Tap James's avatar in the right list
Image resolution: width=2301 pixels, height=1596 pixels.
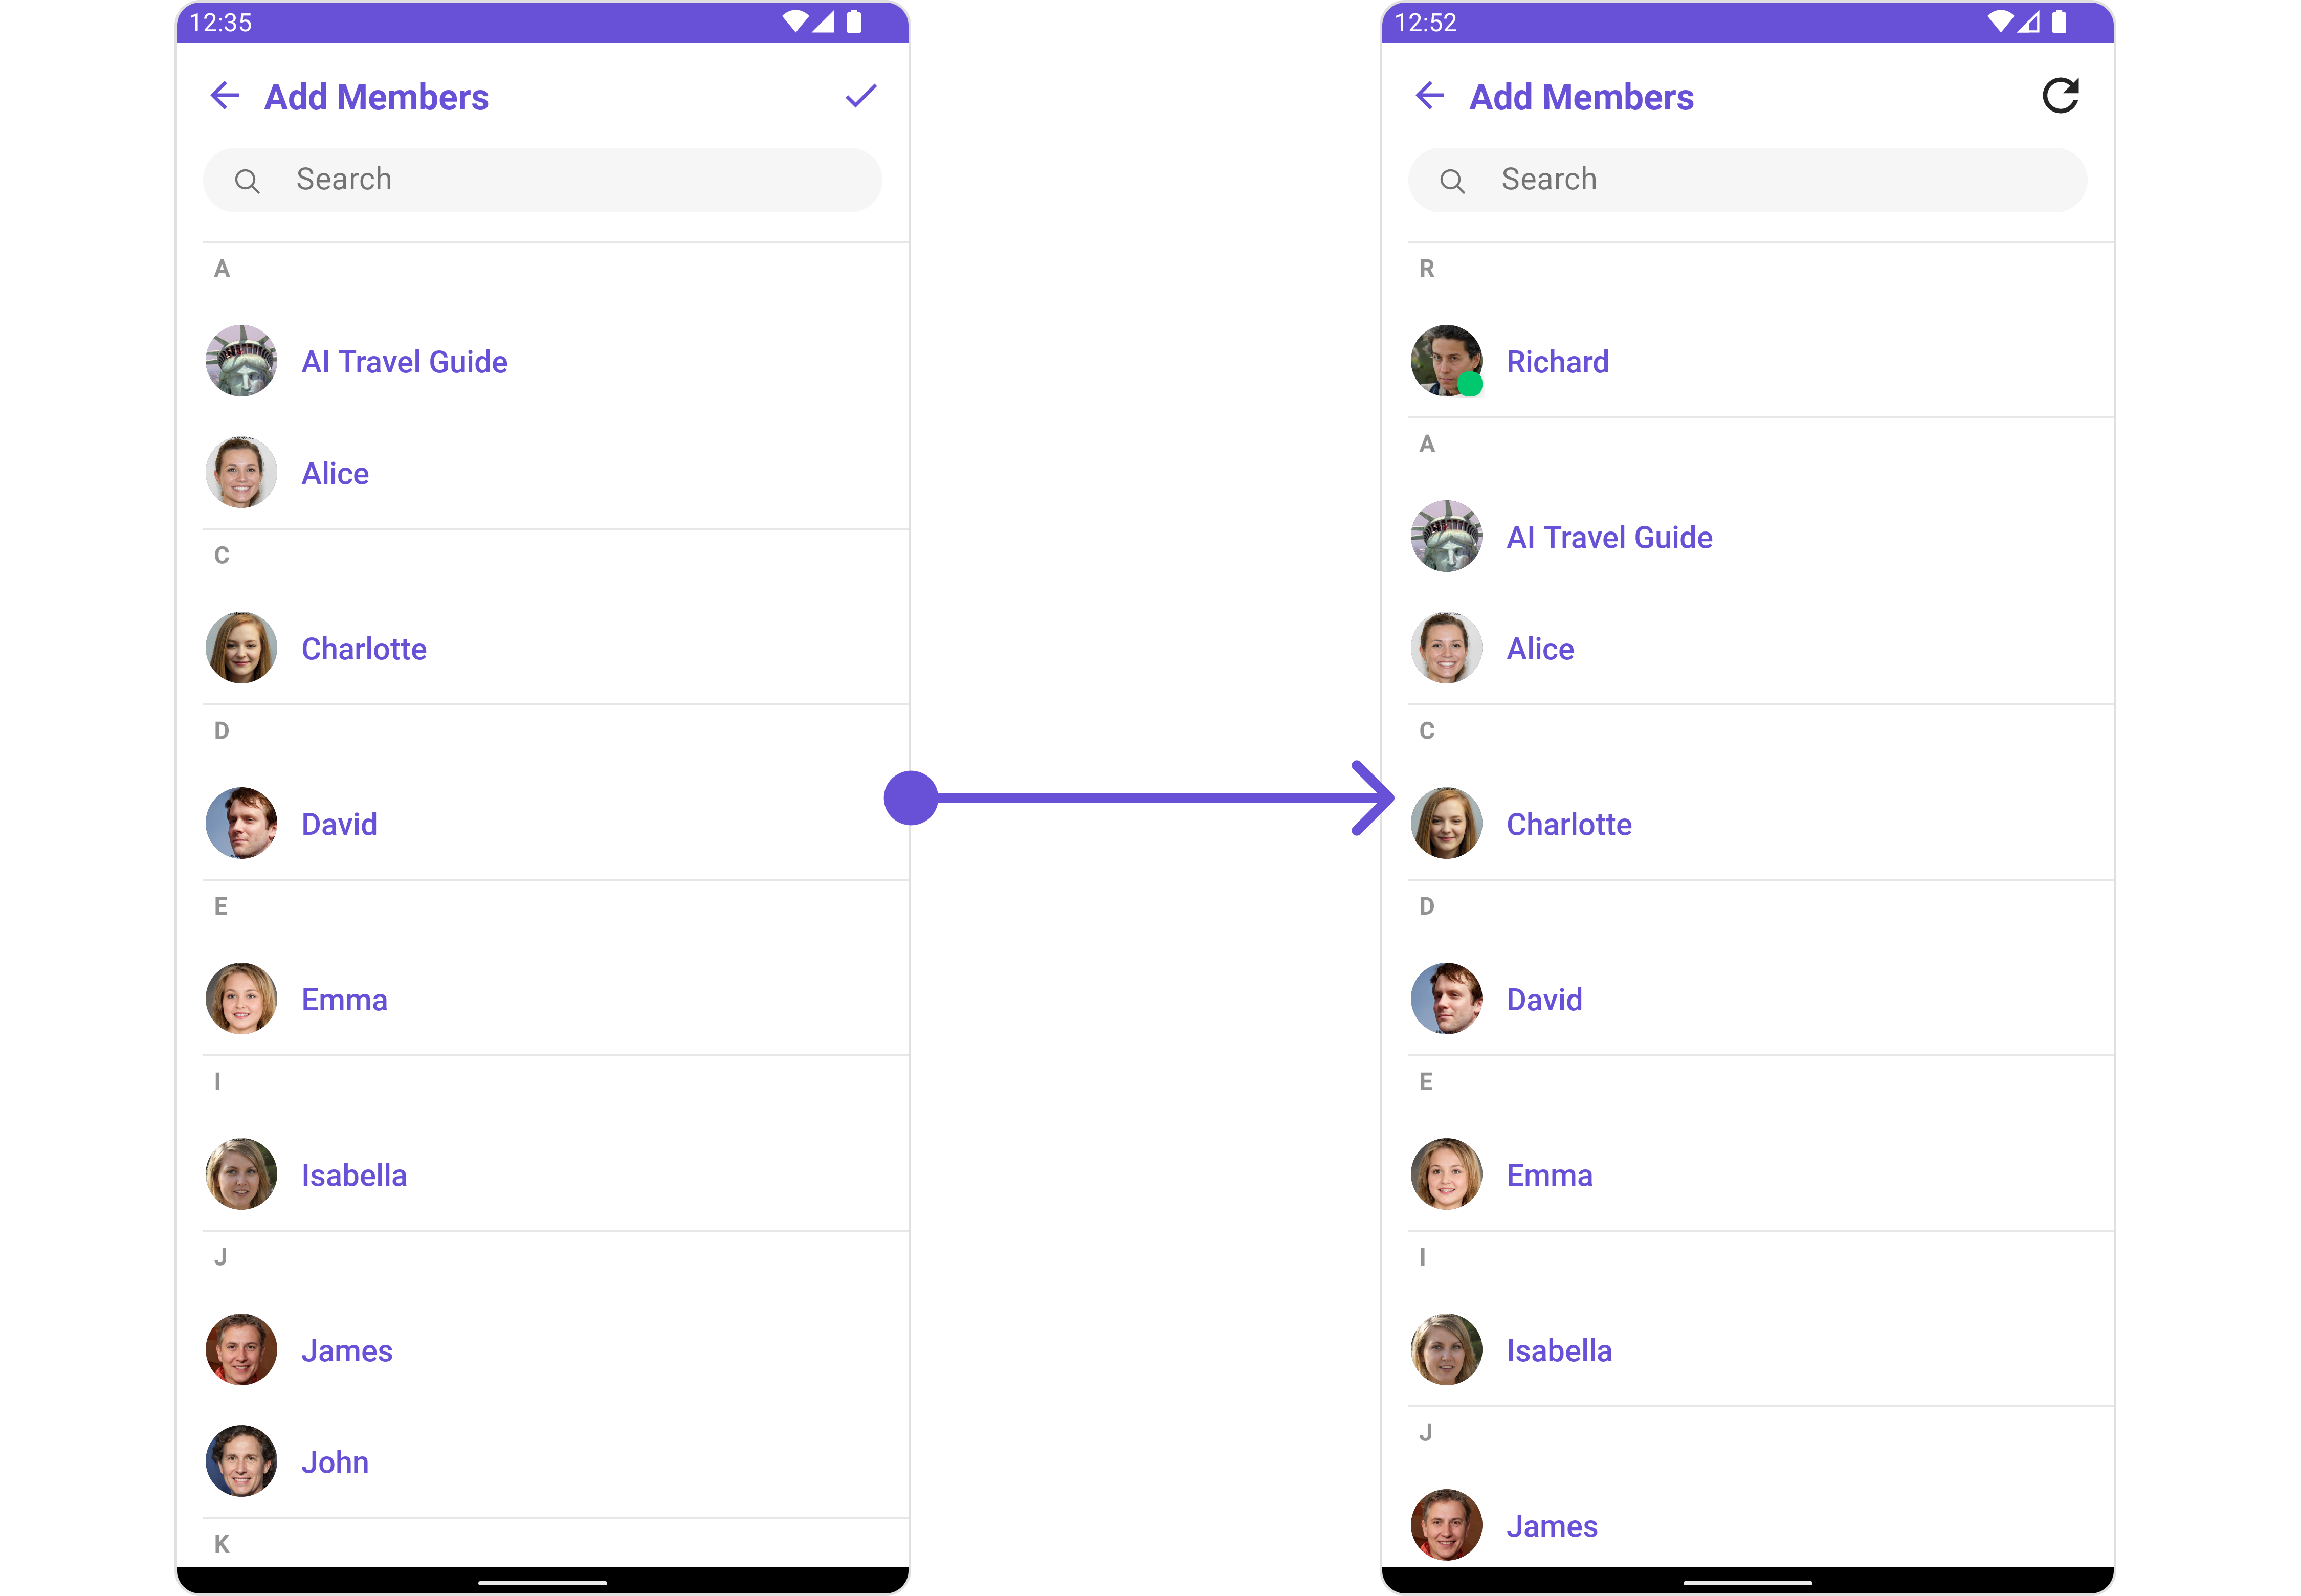pyautogui.click(x=1446, y=1525)
